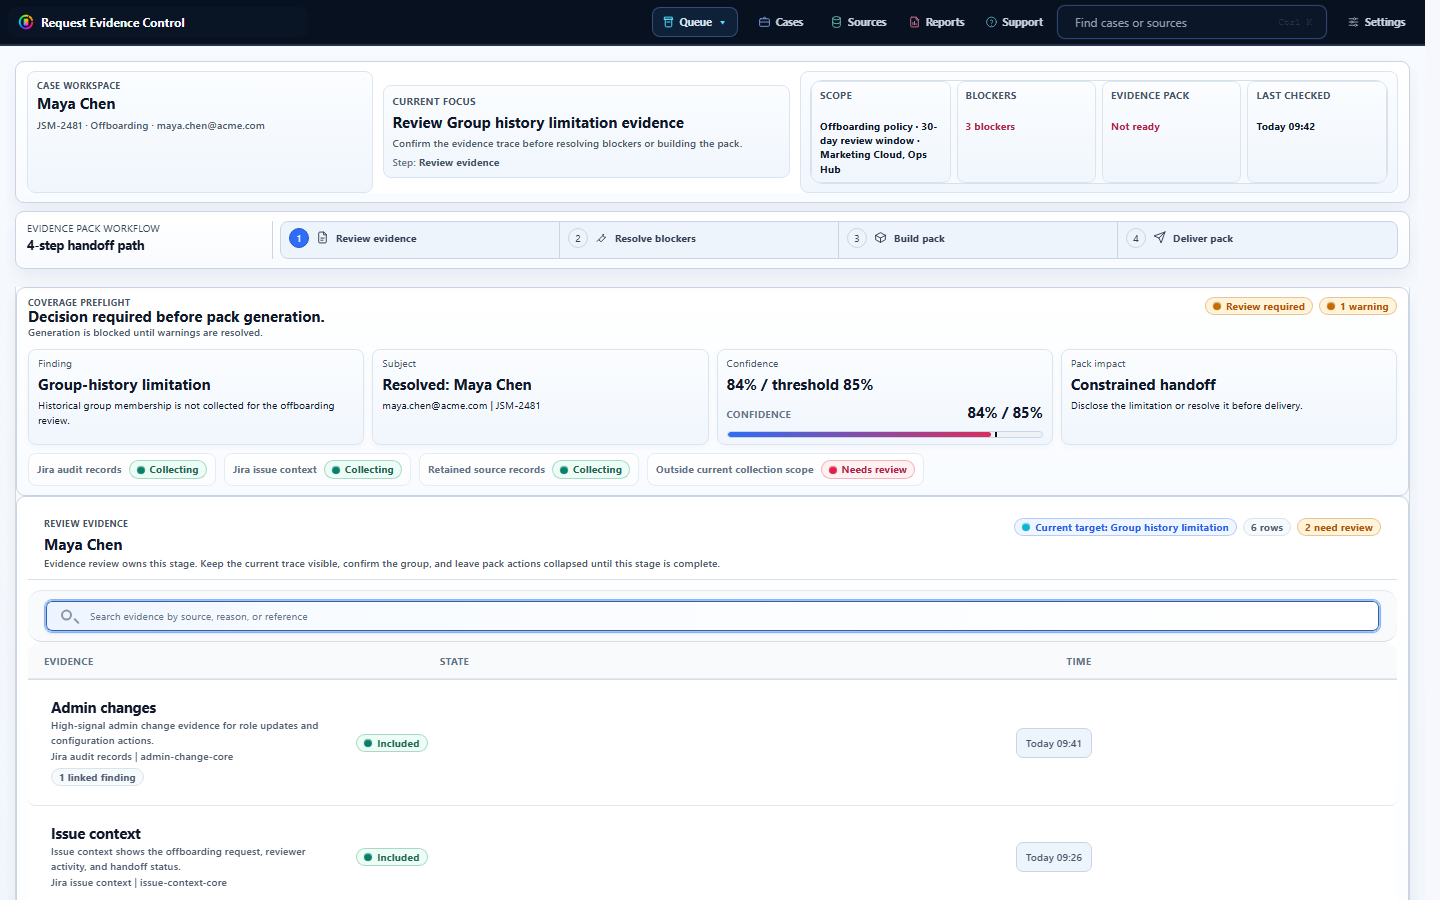Click the Group-history limitation finding card

[x=196, y=397]
